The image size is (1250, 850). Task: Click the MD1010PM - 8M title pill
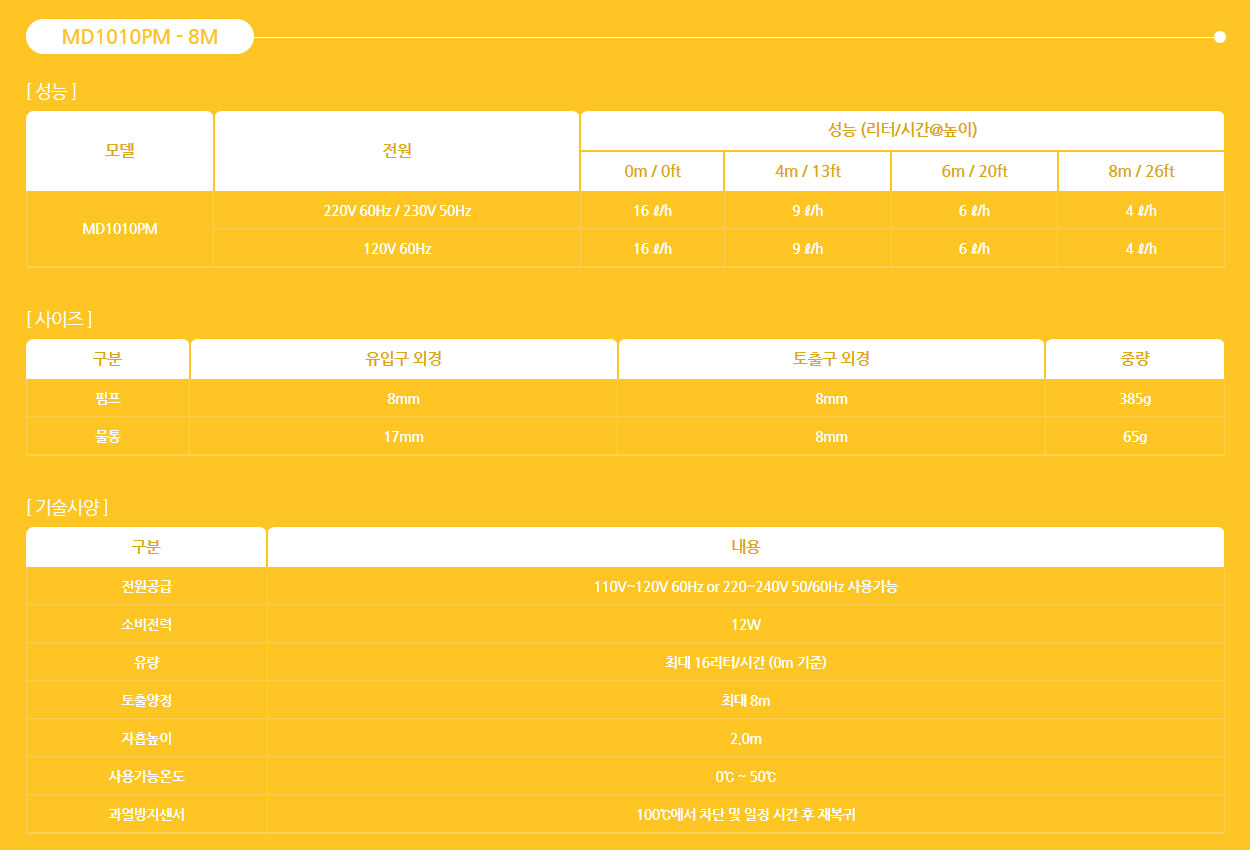point(140,37)
